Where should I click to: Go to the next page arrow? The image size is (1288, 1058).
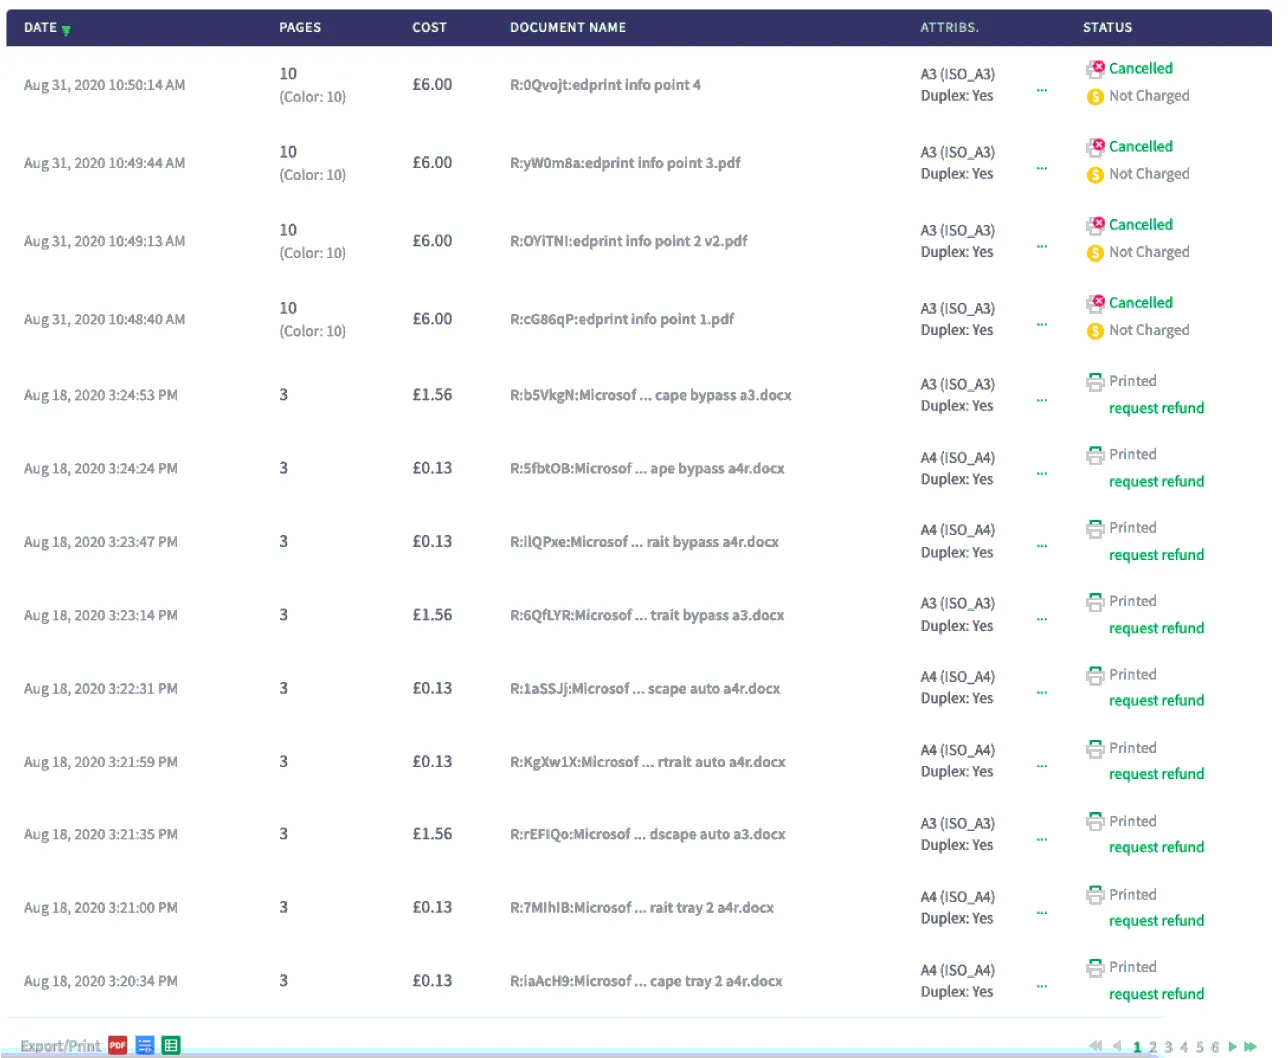(1233, 1047)
